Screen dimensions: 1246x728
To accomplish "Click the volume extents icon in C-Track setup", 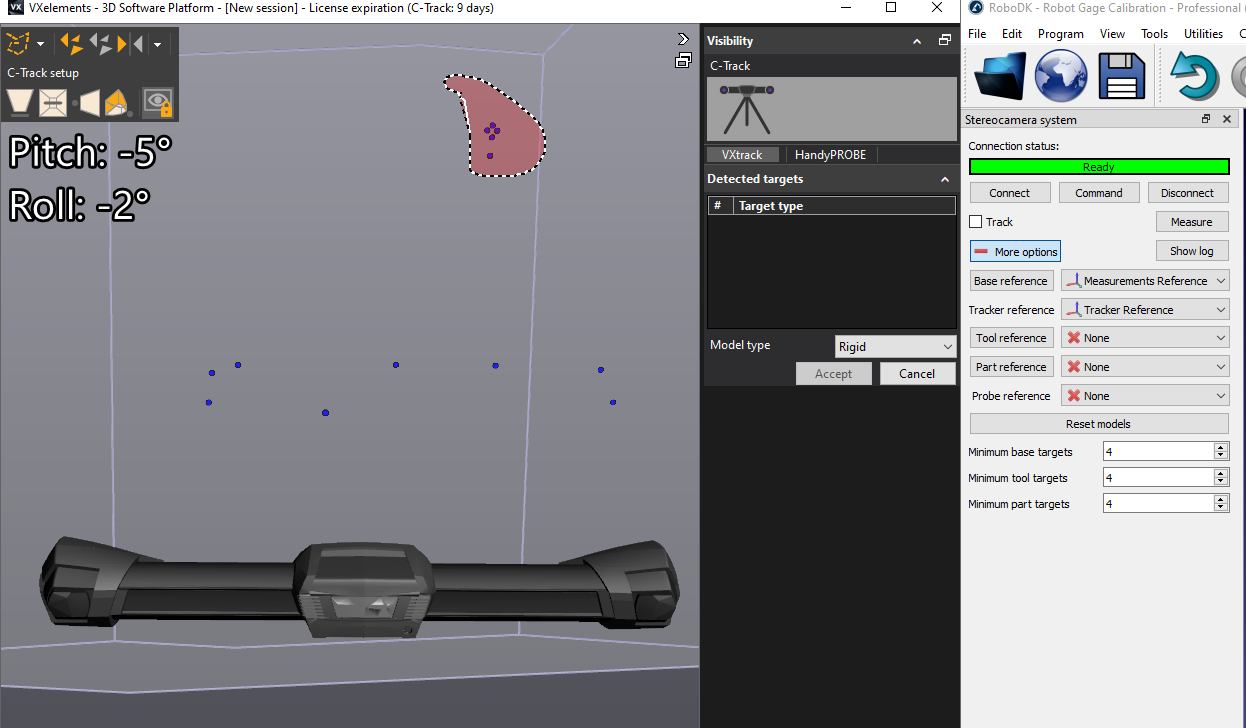I will [x=52, y=102].
